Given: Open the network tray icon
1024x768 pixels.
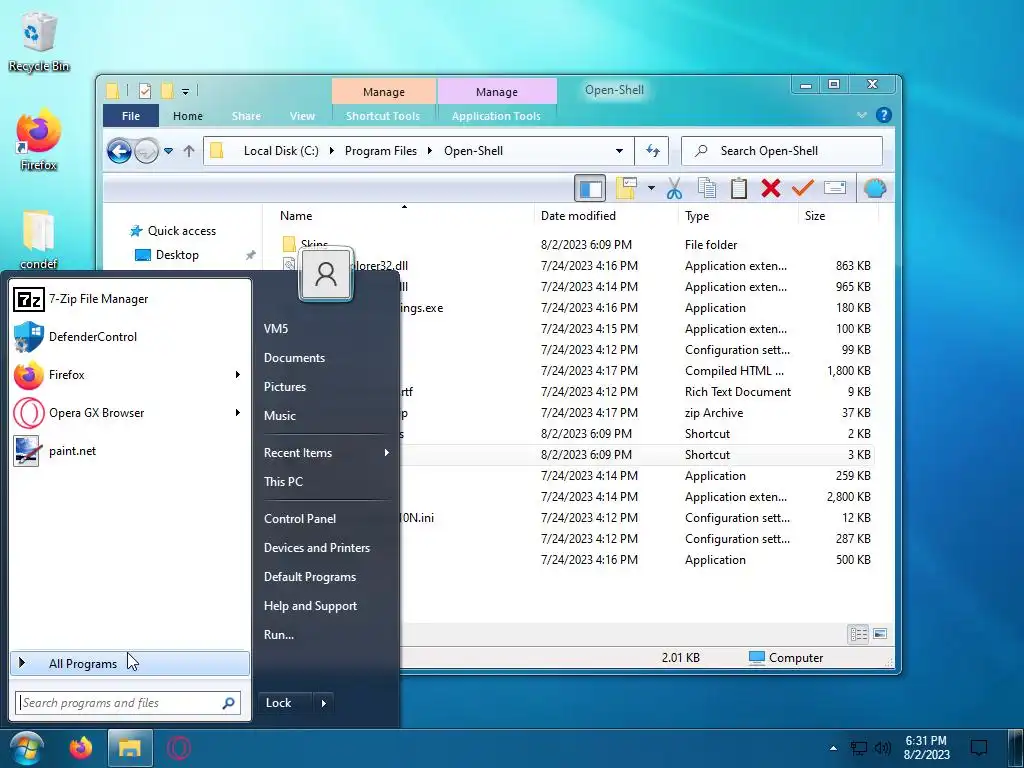Looking at the screenshot, I should (x=858, y=748).
